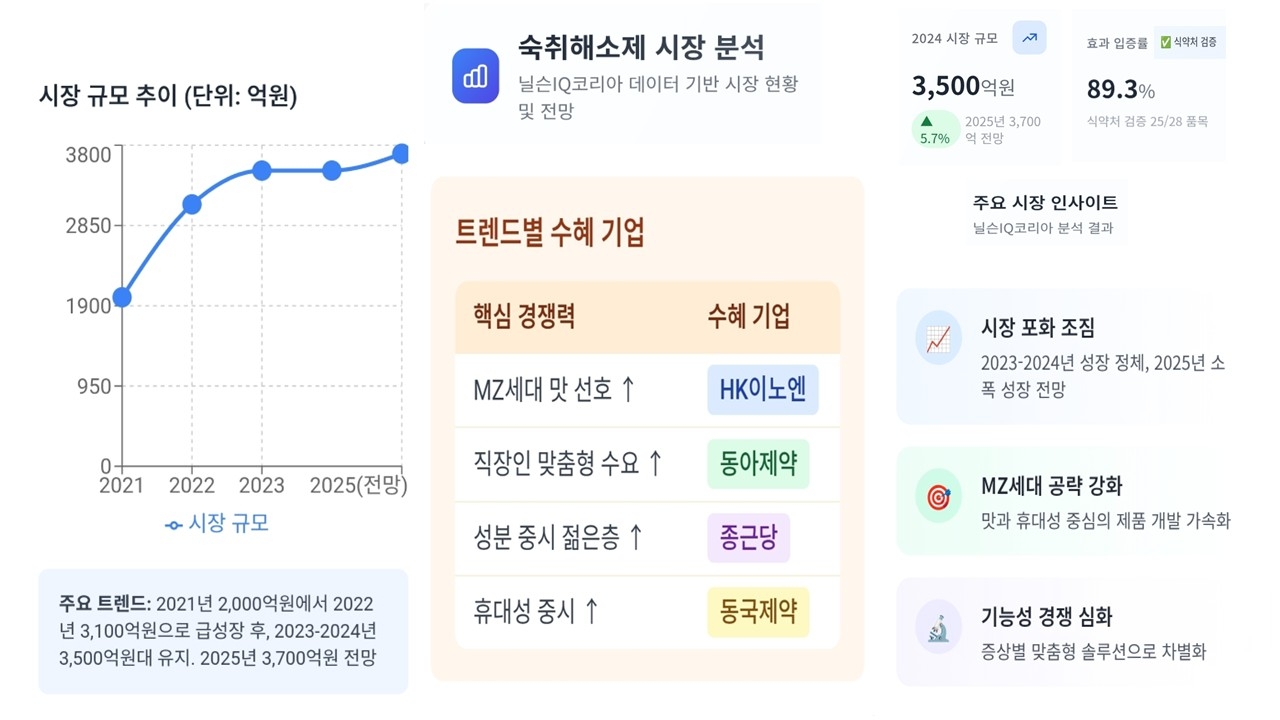
Task: Click the 핵심 경쟁력 column header
Action: coord(524,317)
